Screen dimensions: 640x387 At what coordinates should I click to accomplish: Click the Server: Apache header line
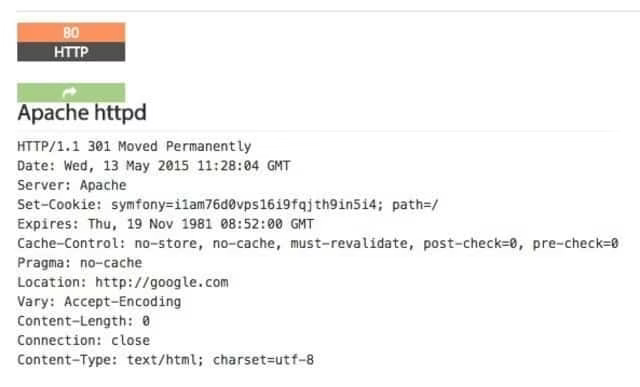tap(72, 185)
